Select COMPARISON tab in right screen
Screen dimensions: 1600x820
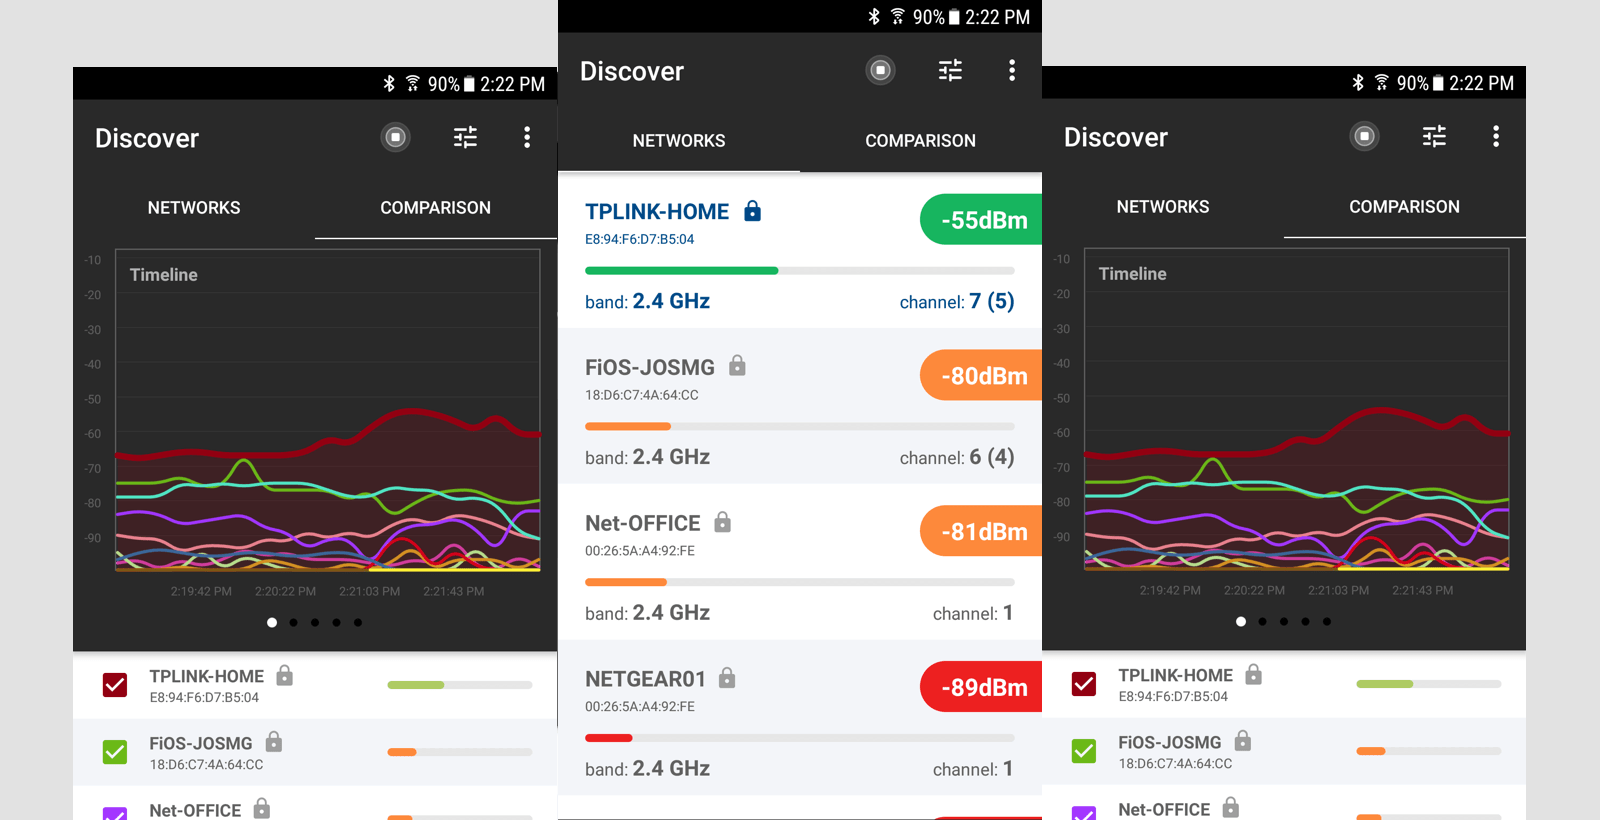pos(1405,207)
